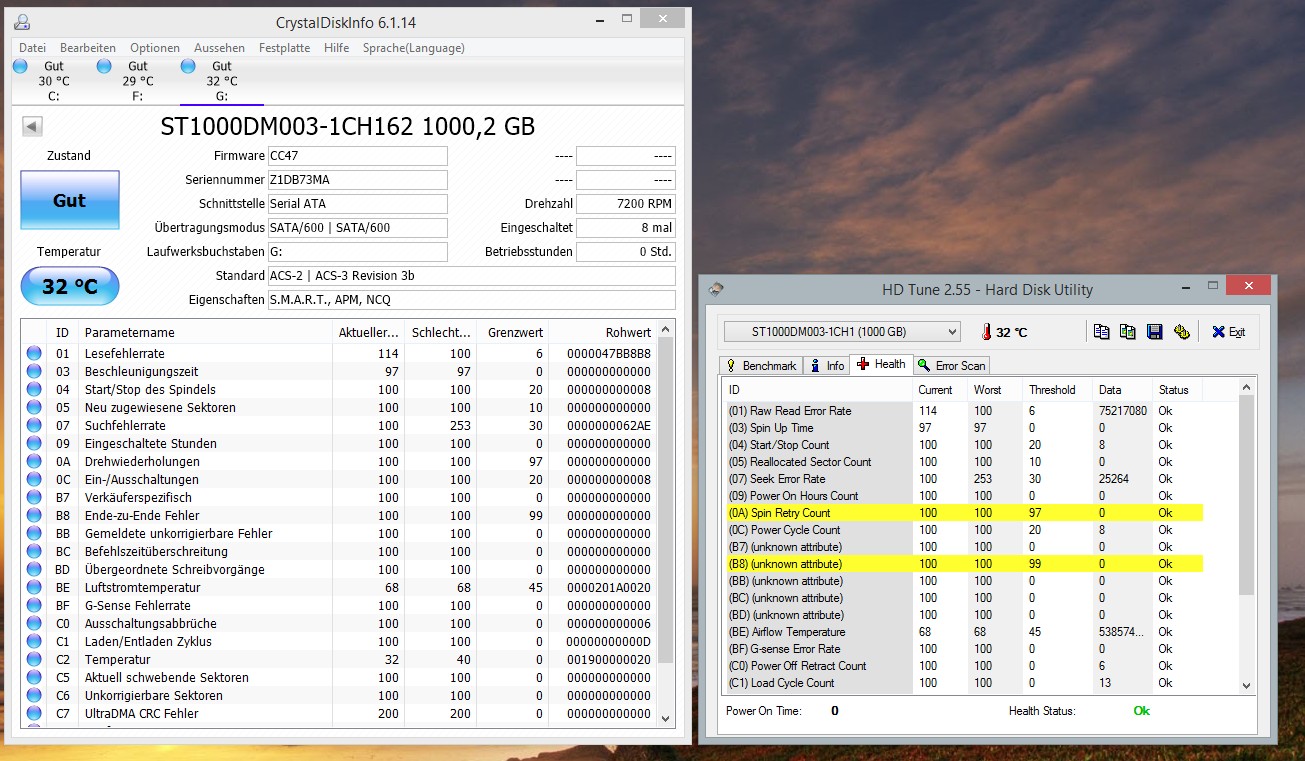This screenshot has width=1305, height=761.
Task: Select the Ende-zu-Ende Fehler row
Action: tap(340, 515)
